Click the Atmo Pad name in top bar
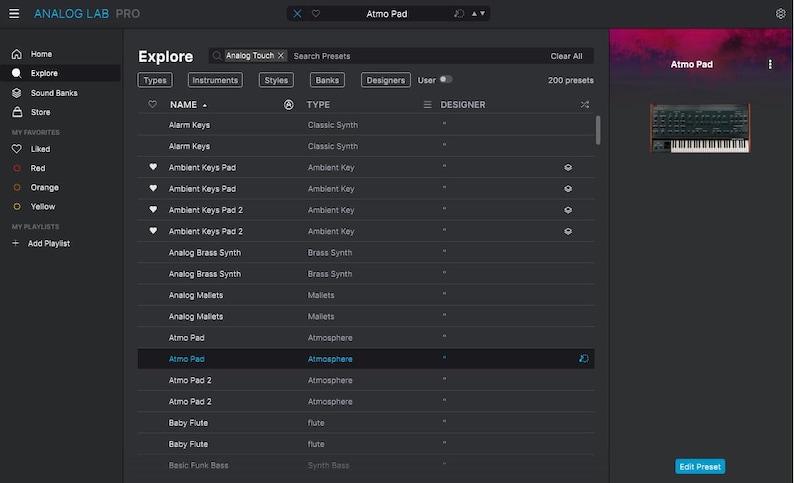The image size is (794, 483). (x=387, y=14)
